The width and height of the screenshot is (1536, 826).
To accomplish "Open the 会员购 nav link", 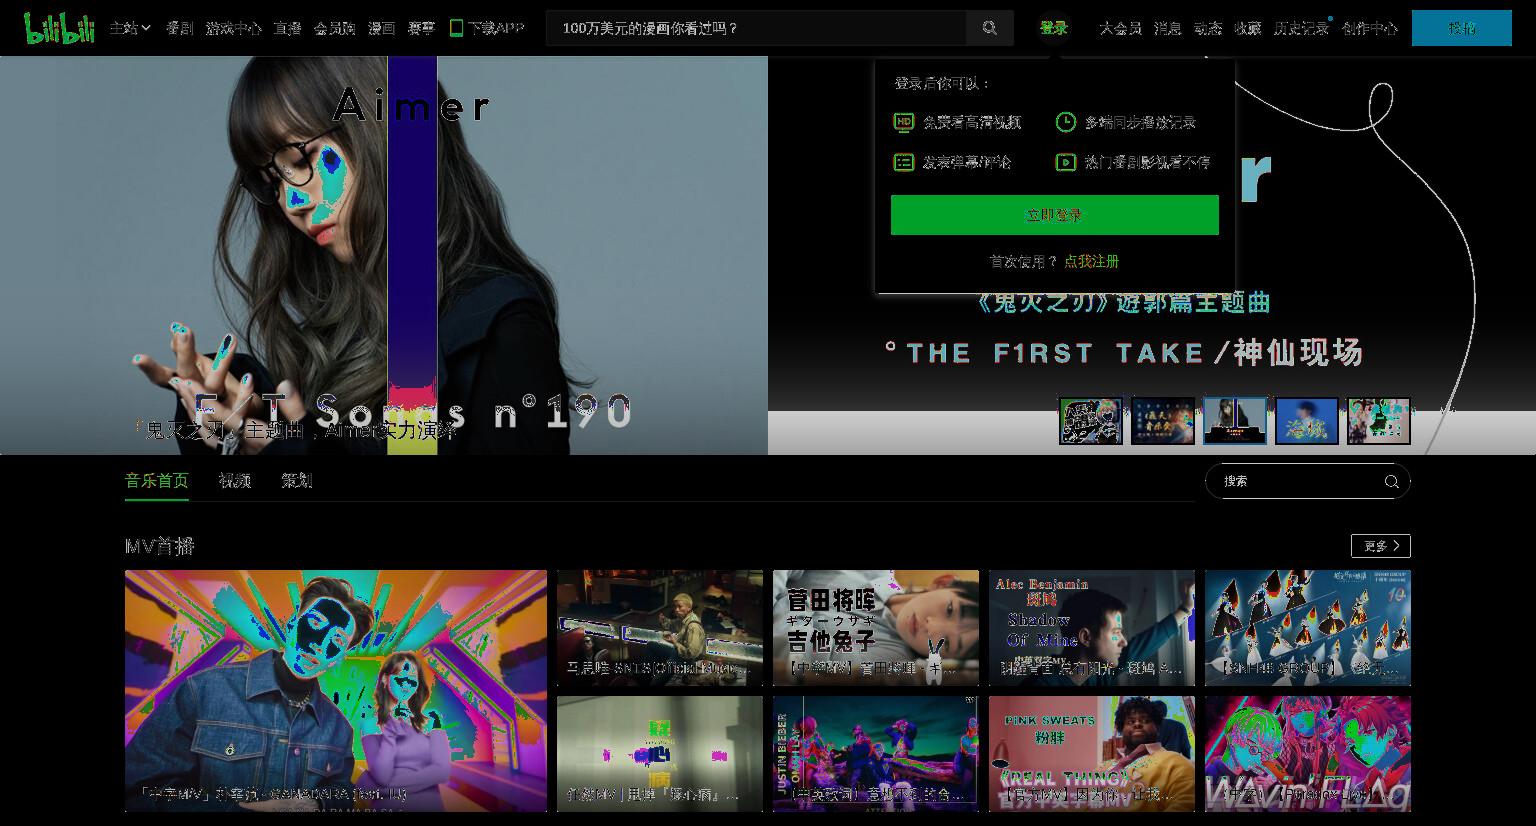I will [334, 28].
